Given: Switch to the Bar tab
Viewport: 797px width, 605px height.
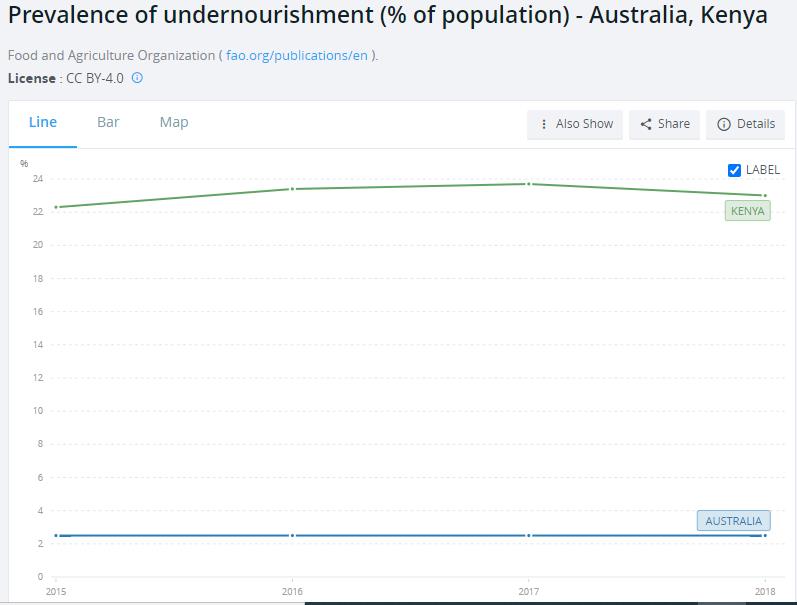Looking at the screenshot, I should 108,122.
